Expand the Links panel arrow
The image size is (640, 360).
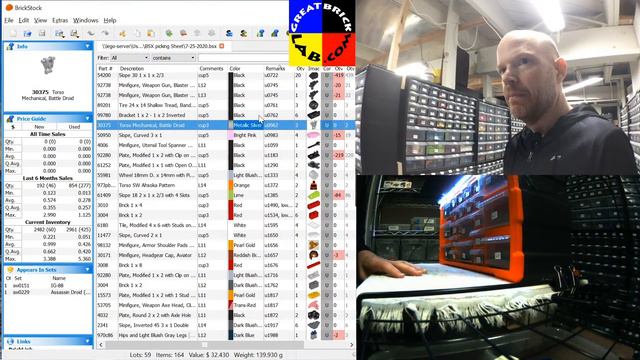pyautogui.click(x=87, y=341)
